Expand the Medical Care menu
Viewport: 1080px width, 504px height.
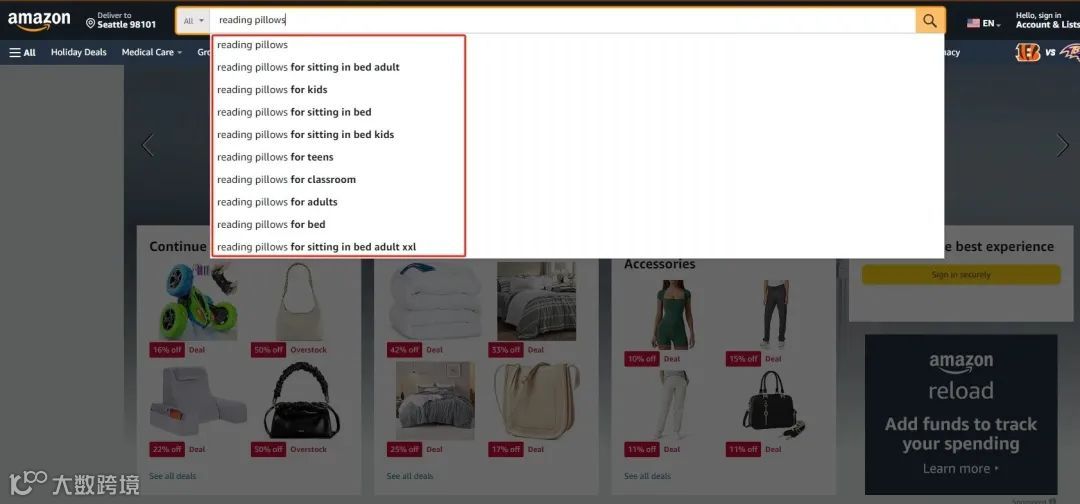[152, 52]
